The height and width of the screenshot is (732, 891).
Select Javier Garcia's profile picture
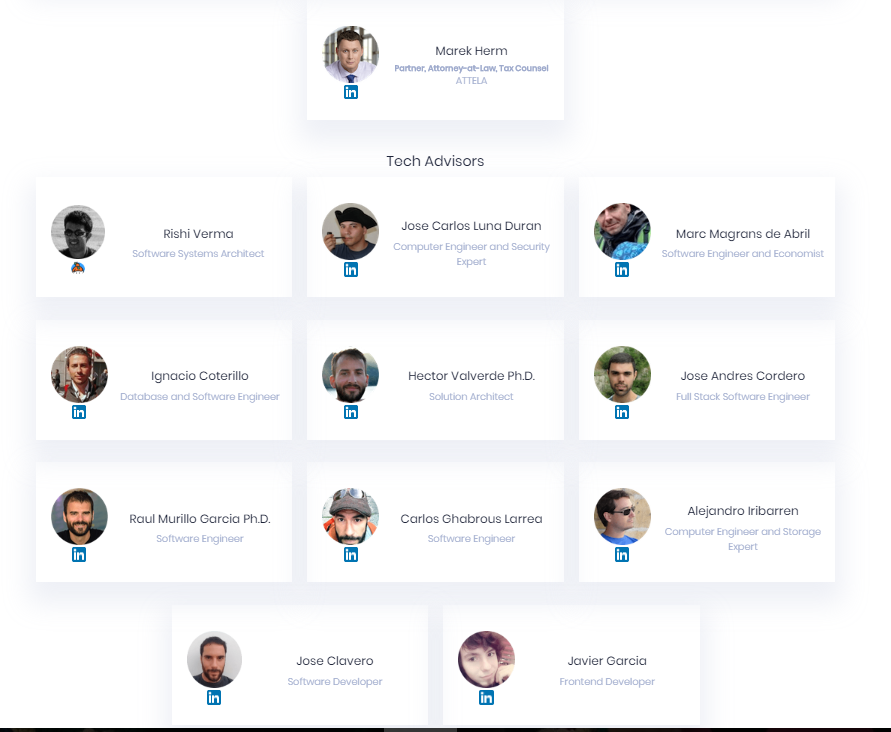(486, 659)
